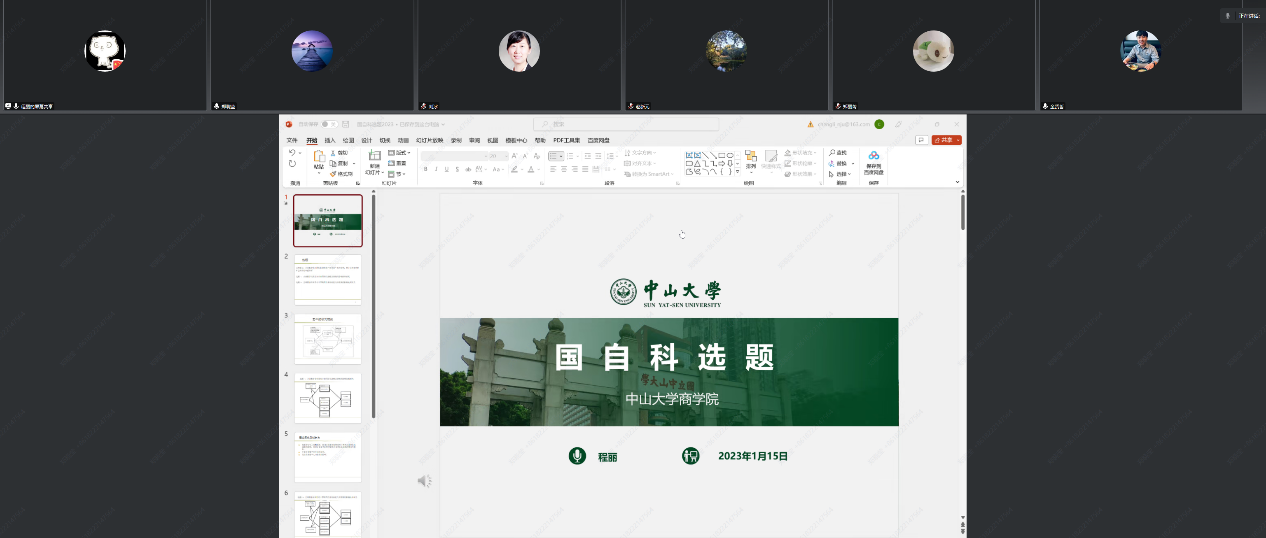
Task: Click the red Share button
Action: tap(946, 140)
